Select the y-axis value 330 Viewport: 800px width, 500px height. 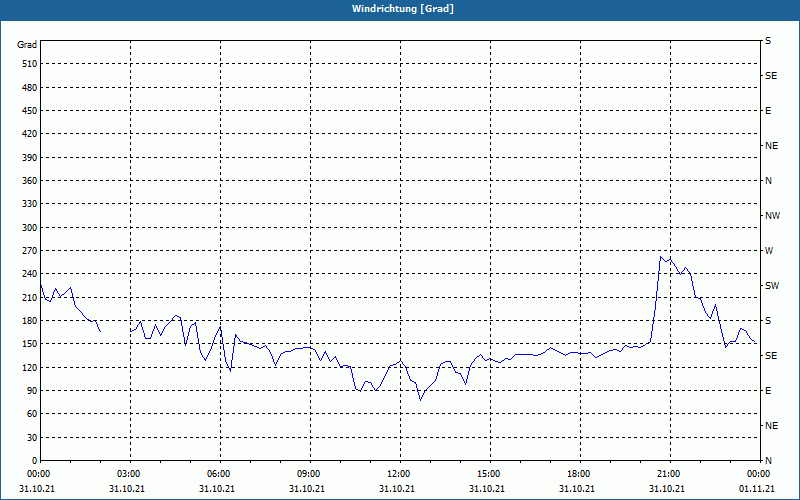pos(30,204)
